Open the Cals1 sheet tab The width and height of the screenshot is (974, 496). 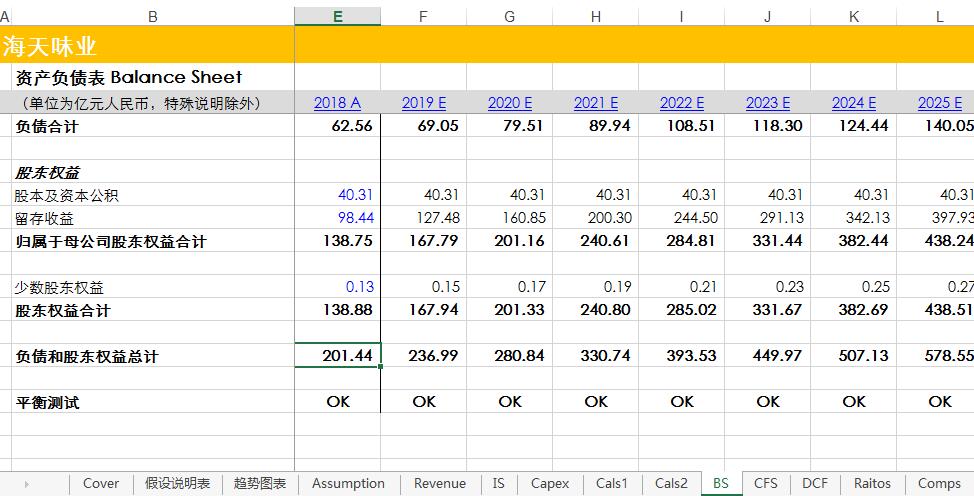(x=612, y=484)
